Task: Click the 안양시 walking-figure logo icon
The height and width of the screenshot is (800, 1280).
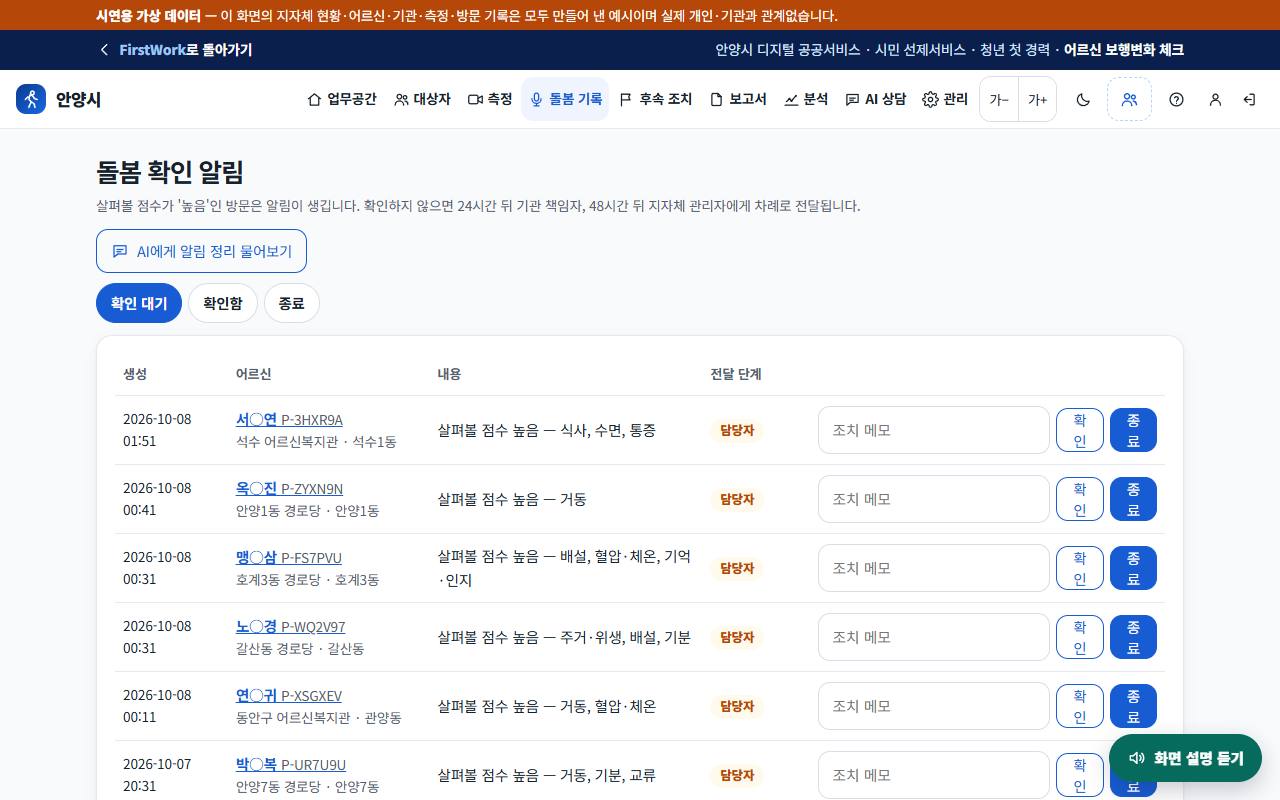Action: 31,99
